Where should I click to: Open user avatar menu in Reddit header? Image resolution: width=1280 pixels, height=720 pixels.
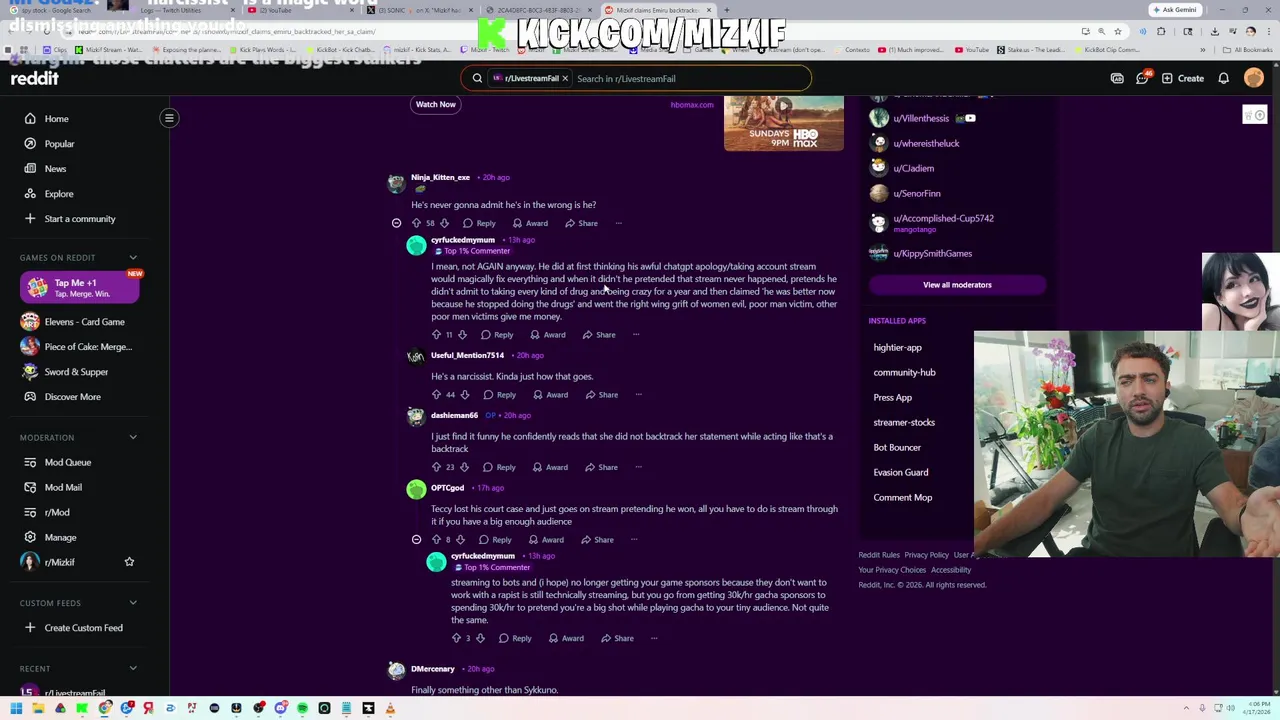pyautogui.click(x=1253, y=78)
